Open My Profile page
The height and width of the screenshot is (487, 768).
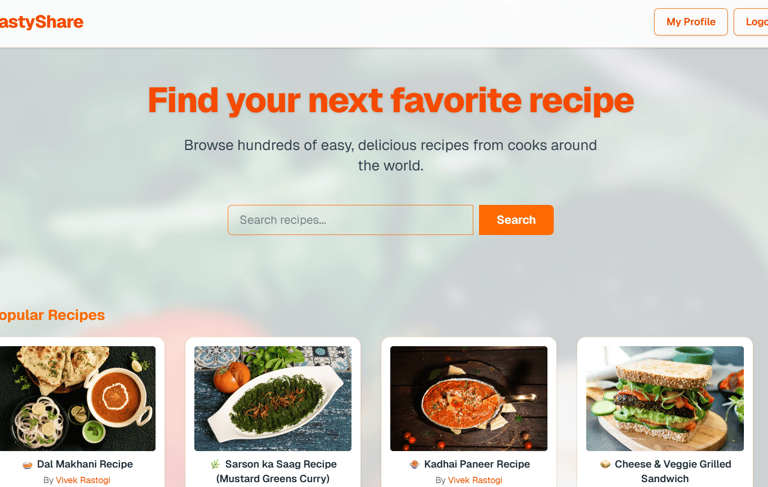[x=691, y=22]
